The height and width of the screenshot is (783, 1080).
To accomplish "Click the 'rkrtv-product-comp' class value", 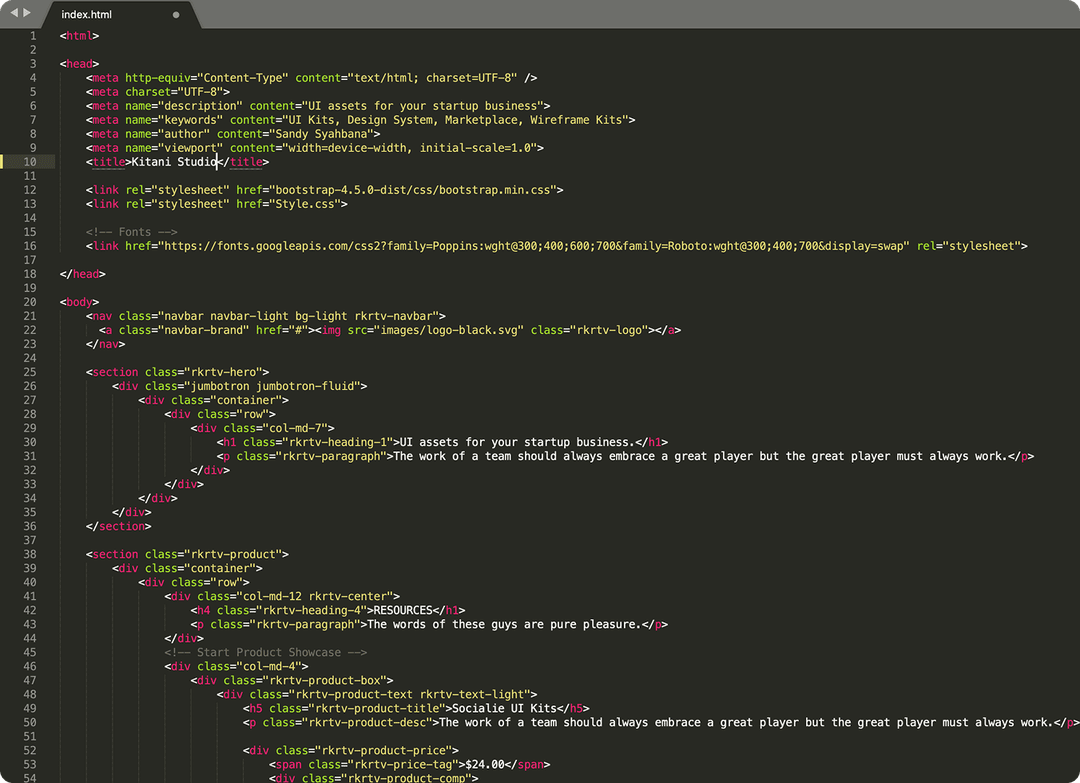I will pyautogui.click(x=406, y=777).
